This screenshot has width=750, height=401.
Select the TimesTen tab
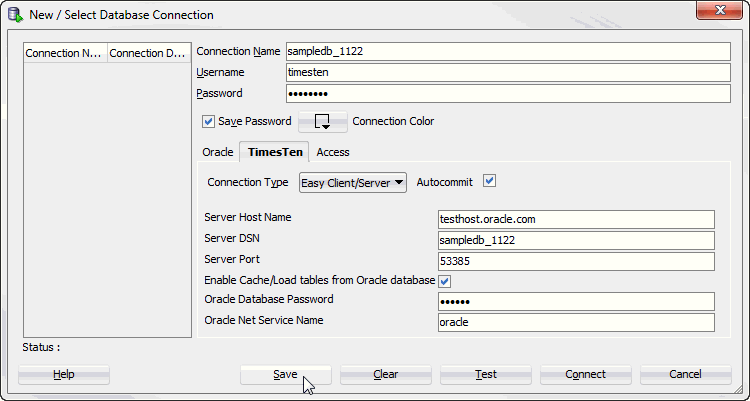pos(275,152)
